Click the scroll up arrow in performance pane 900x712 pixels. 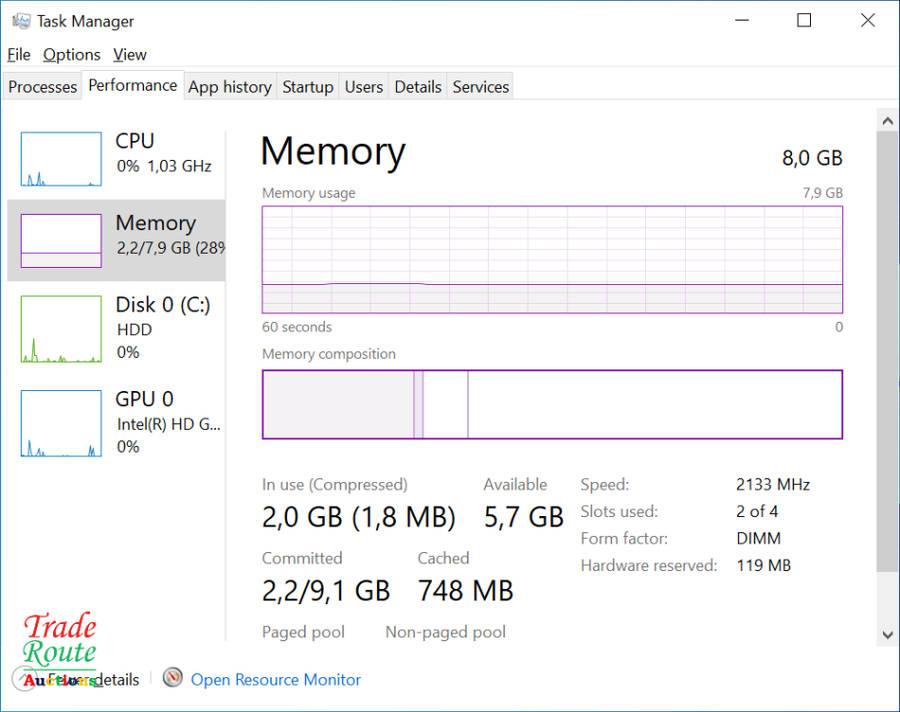click(x=887, y=120)
